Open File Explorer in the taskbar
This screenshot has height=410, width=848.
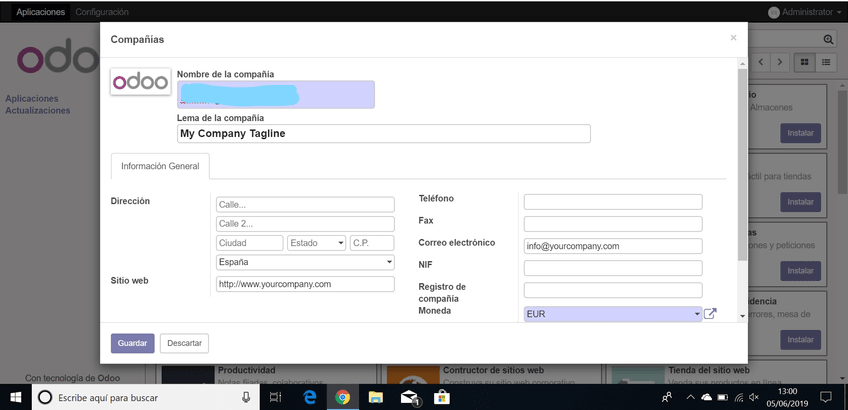point(376,397)
